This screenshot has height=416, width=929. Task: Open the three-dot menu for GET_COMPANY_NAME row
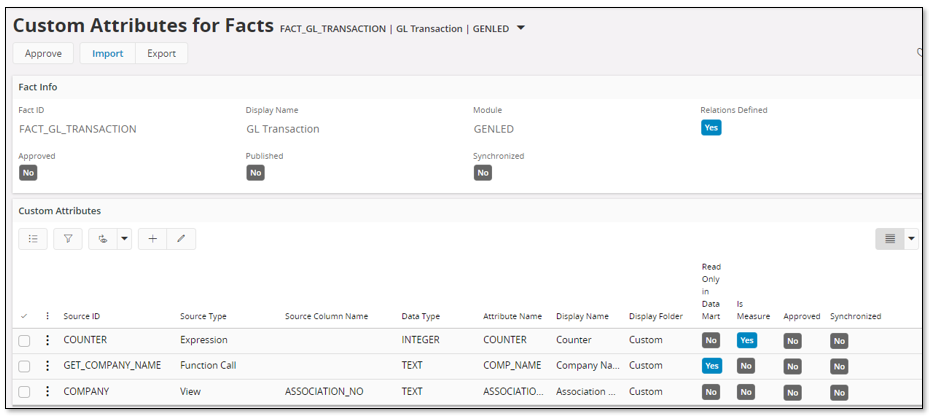[x=47, y=366]
